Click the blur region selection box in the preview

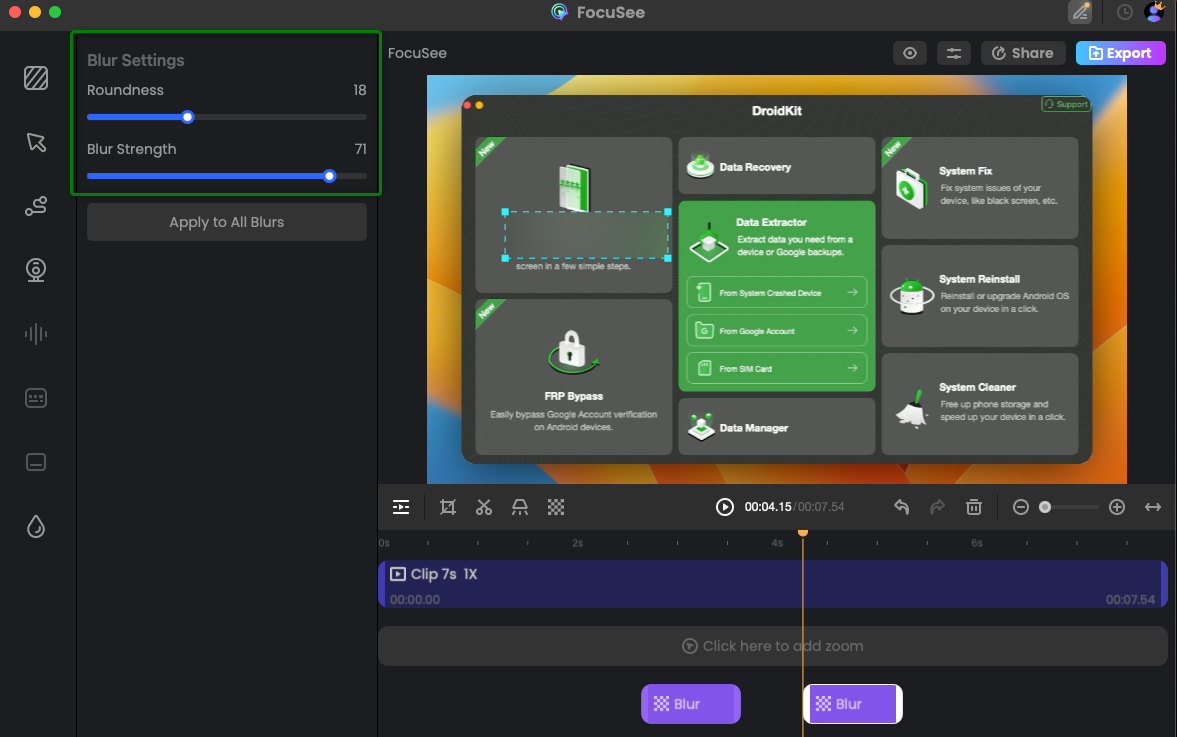586,235
